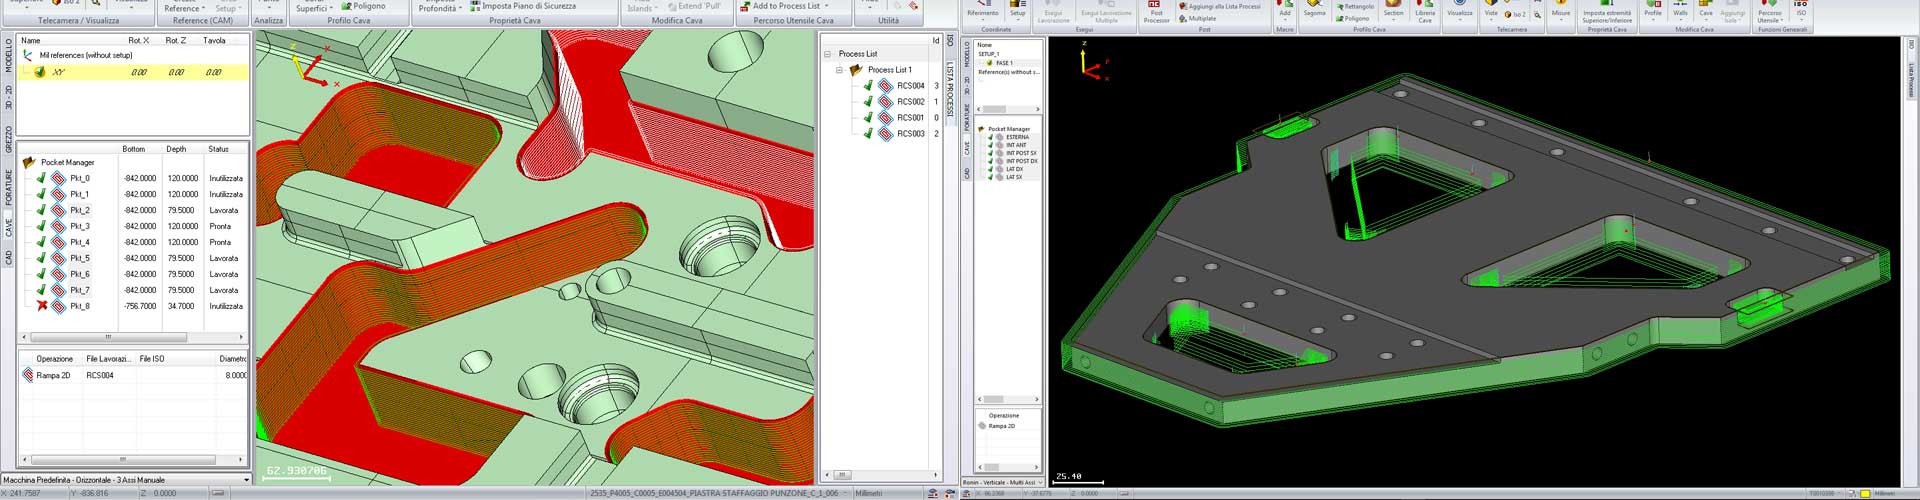Click the Rampa 2D operation icon, left window
This screenshot has width=1920, height=500.
[27, 375]
